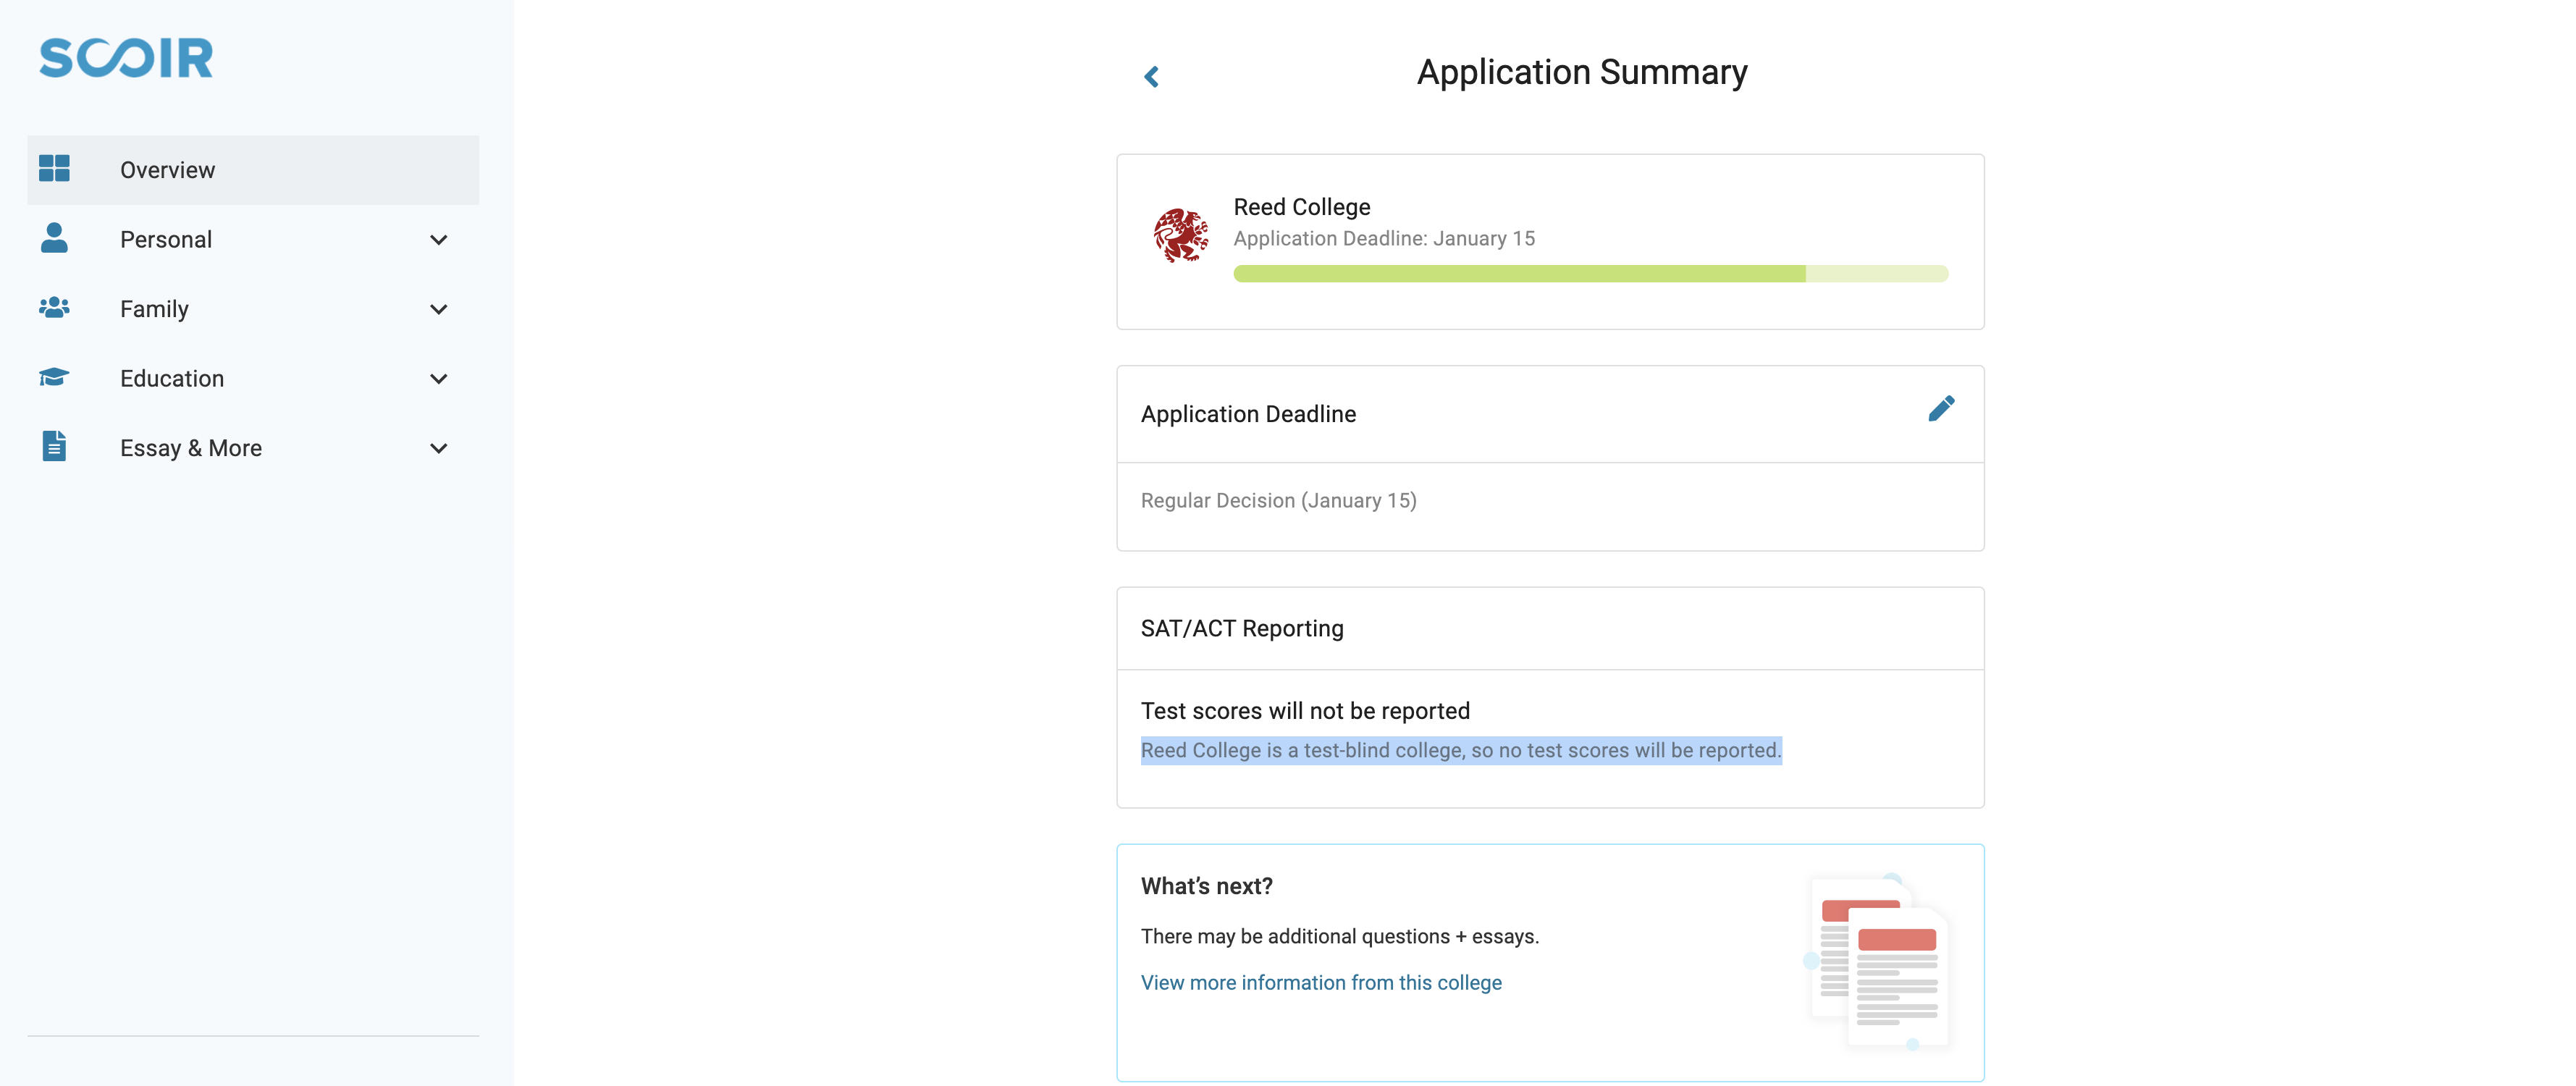This screenshot has width=2576, height=1086.
Task: Click the documents illustration in What's next
Action: pyautogui.click(x=1878, y=962)
